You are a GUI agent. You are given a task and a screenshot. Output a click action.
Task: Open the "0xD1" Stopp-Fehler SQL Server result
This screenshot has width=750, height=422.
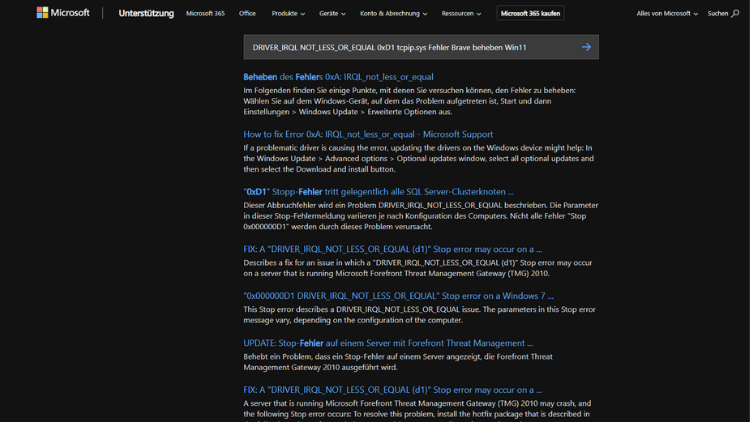click(378, 191)
